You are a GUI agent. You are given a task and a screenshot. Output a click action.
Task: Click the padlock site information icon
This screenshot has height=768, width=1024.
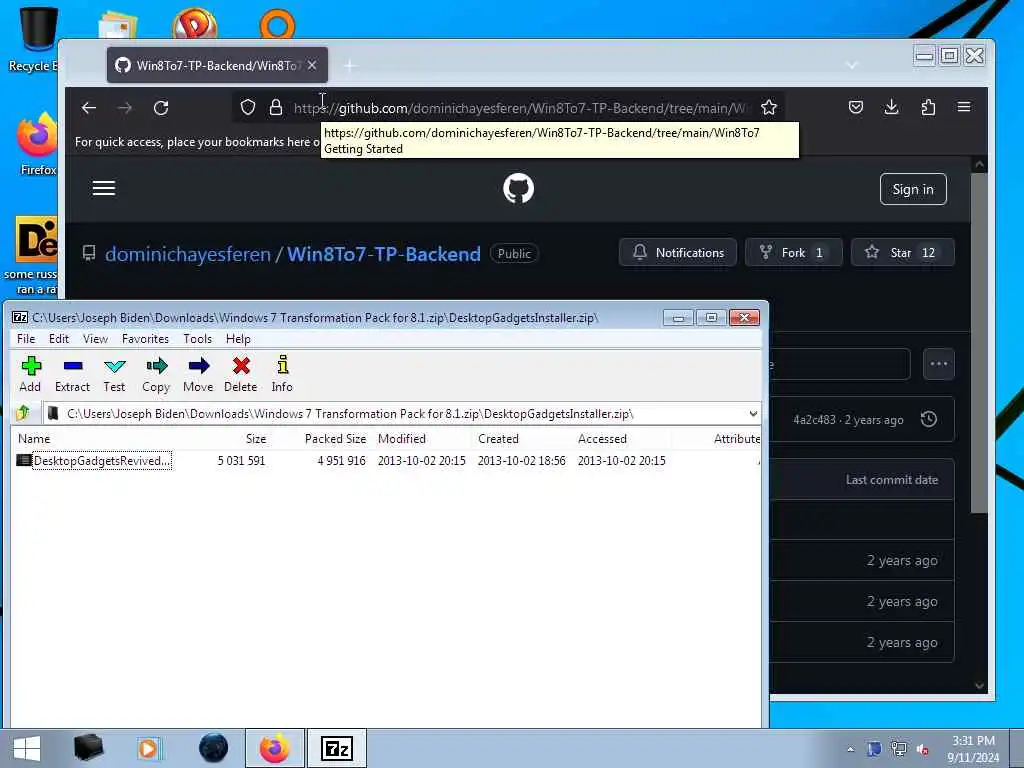[276, 107]
